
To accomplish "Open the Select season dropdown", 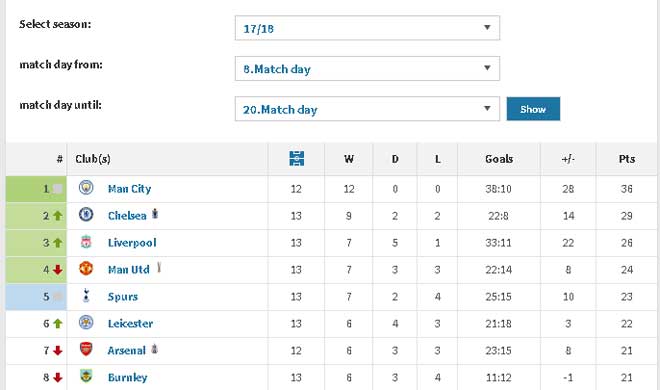I will (x=367, y=28).
